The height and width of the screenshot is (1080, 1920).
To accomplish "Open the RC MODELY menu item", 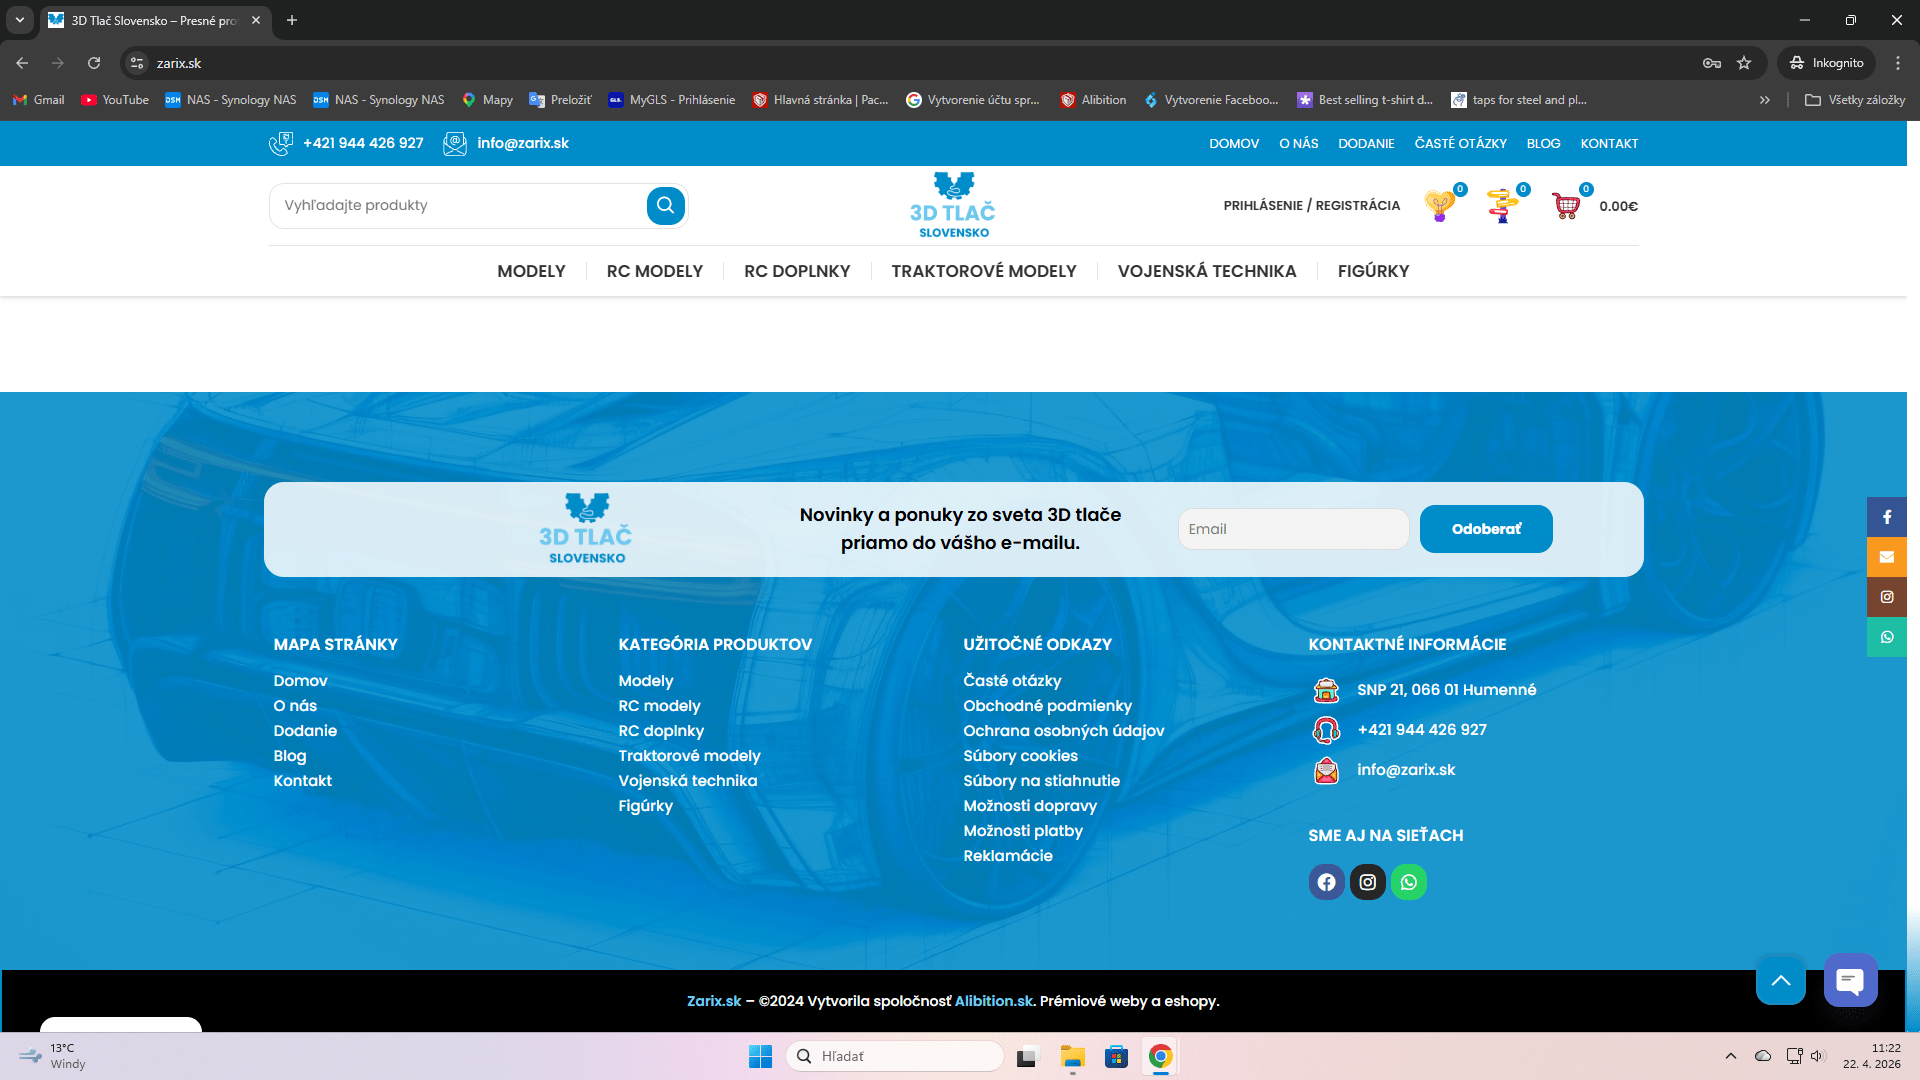I will [x=654, y=271].
